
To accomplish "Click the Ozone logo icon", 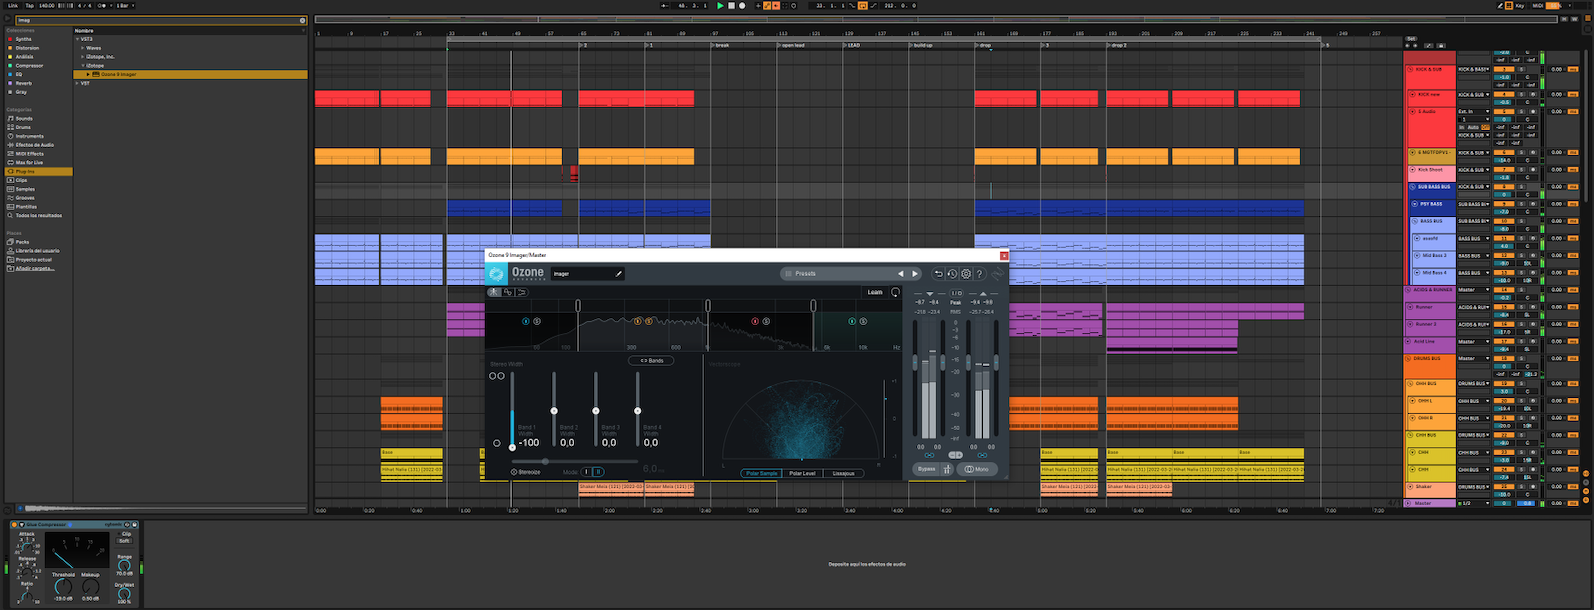I will [x=496, y=273].
